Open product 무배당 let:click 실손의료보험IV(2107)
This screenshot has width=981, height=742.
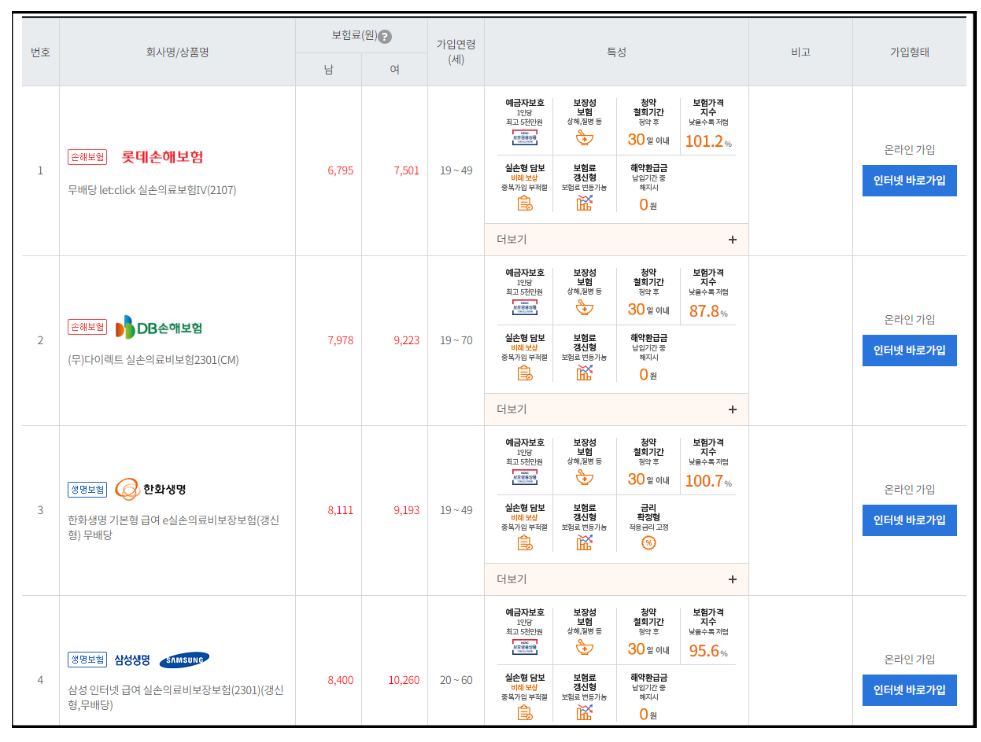coord(152,190)
